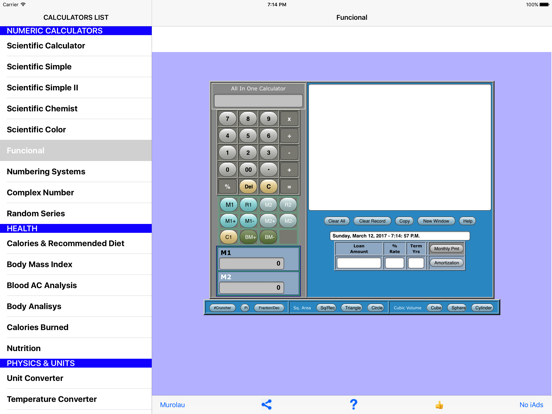Click the Clear All button
552x414 pixels.
tap(337, 221)
